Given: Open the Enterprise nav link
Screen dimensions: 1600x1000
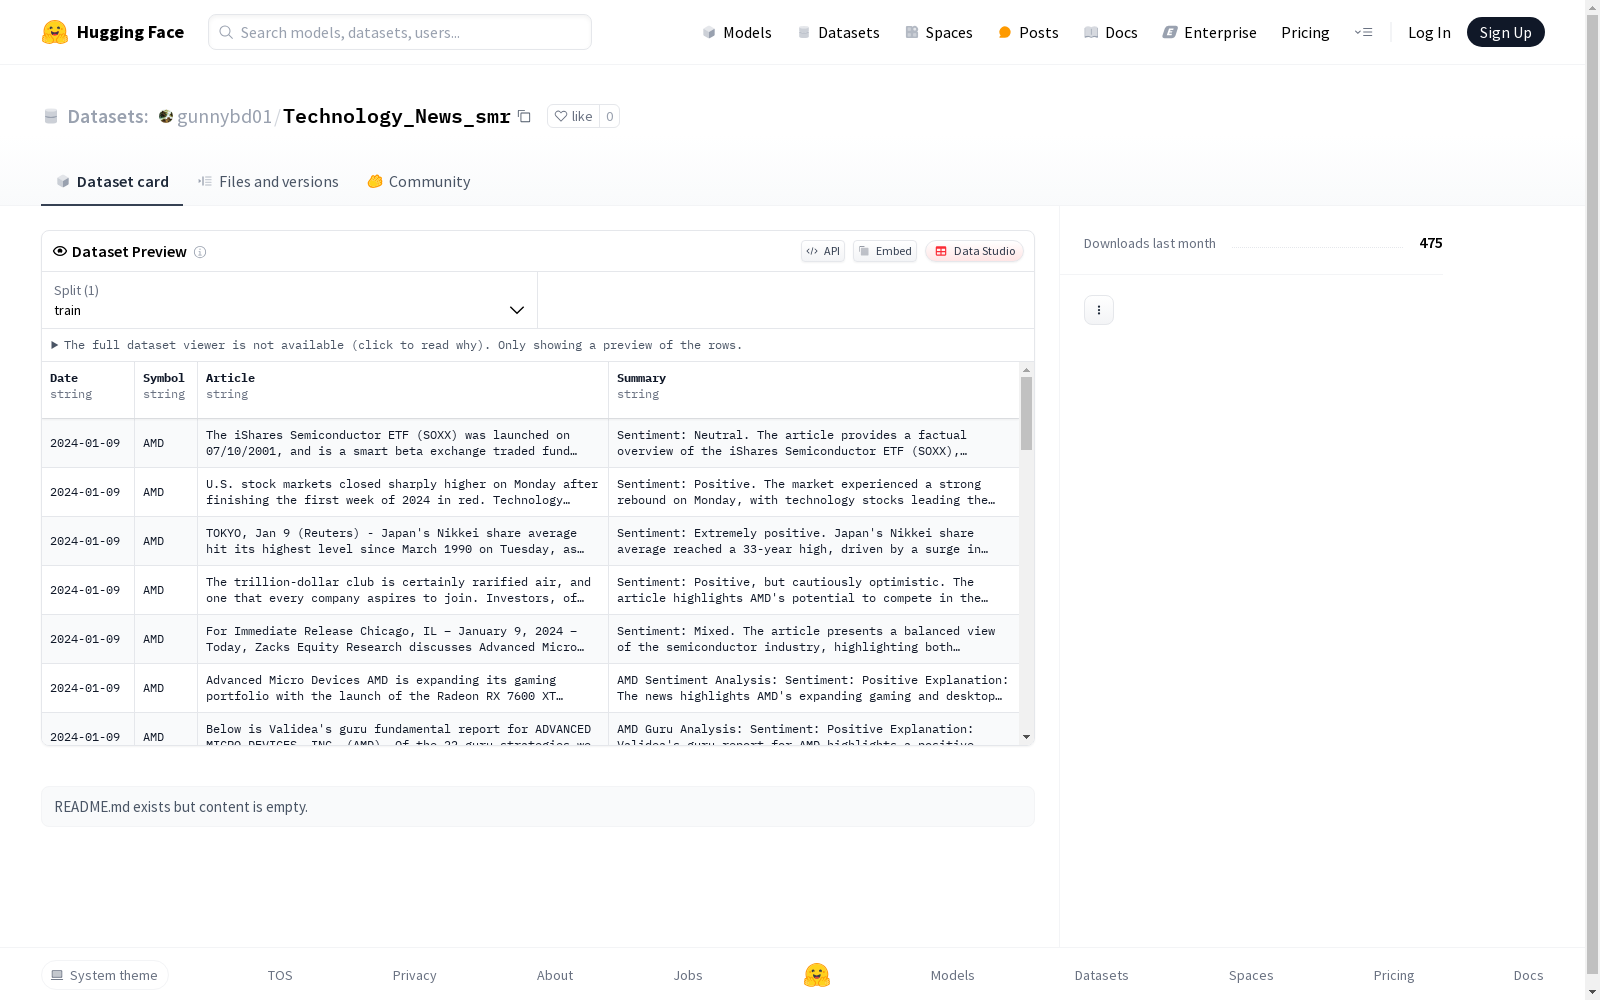Looking at the screenshot, I should [1209, 32].
